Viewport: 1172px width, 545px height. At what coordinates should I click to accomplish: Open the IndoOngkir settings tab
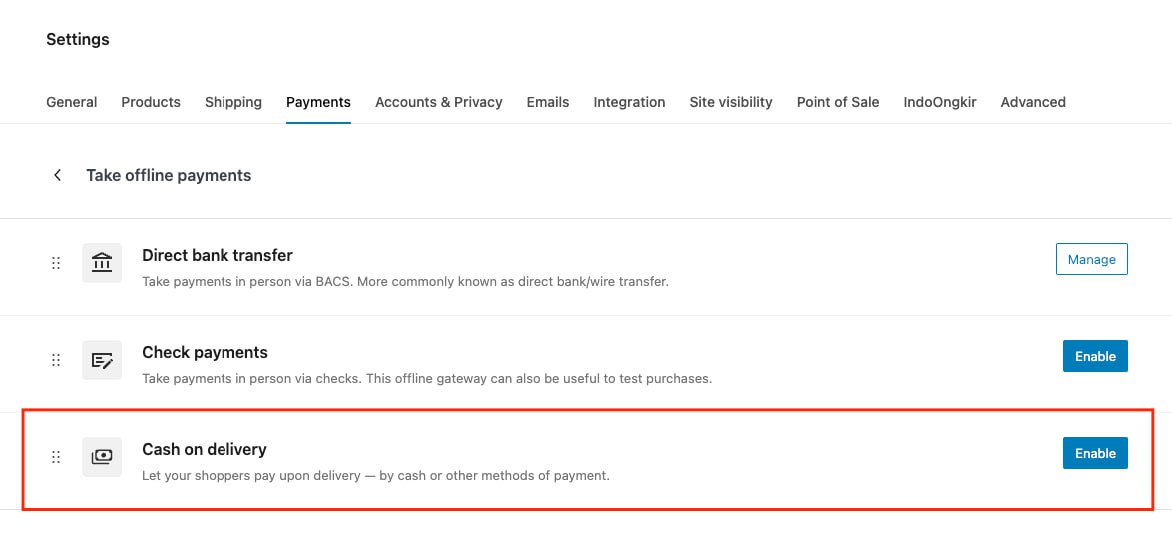click(x=939, y=102)
